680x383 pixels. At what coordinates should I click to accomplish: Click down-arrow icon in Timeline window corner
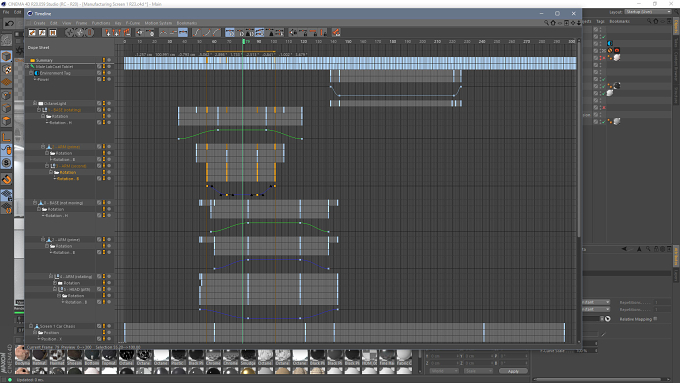(x=579, y=23)
